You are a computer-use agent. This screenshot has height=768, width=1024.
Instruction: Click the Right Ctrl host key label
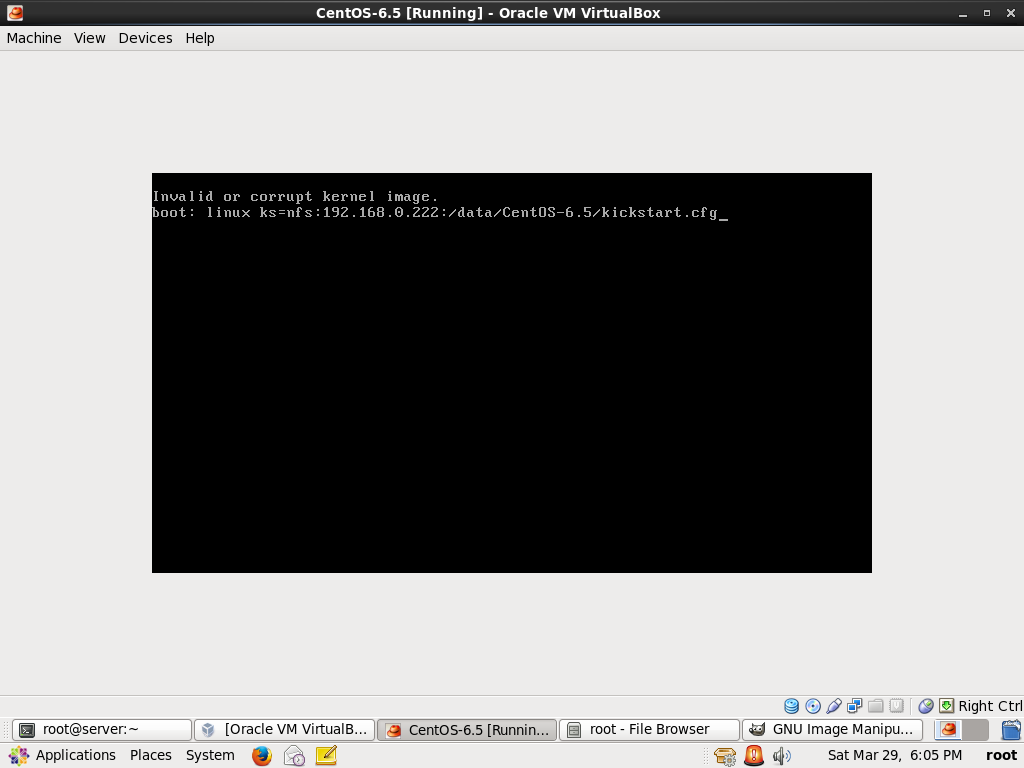pos(990,706)
